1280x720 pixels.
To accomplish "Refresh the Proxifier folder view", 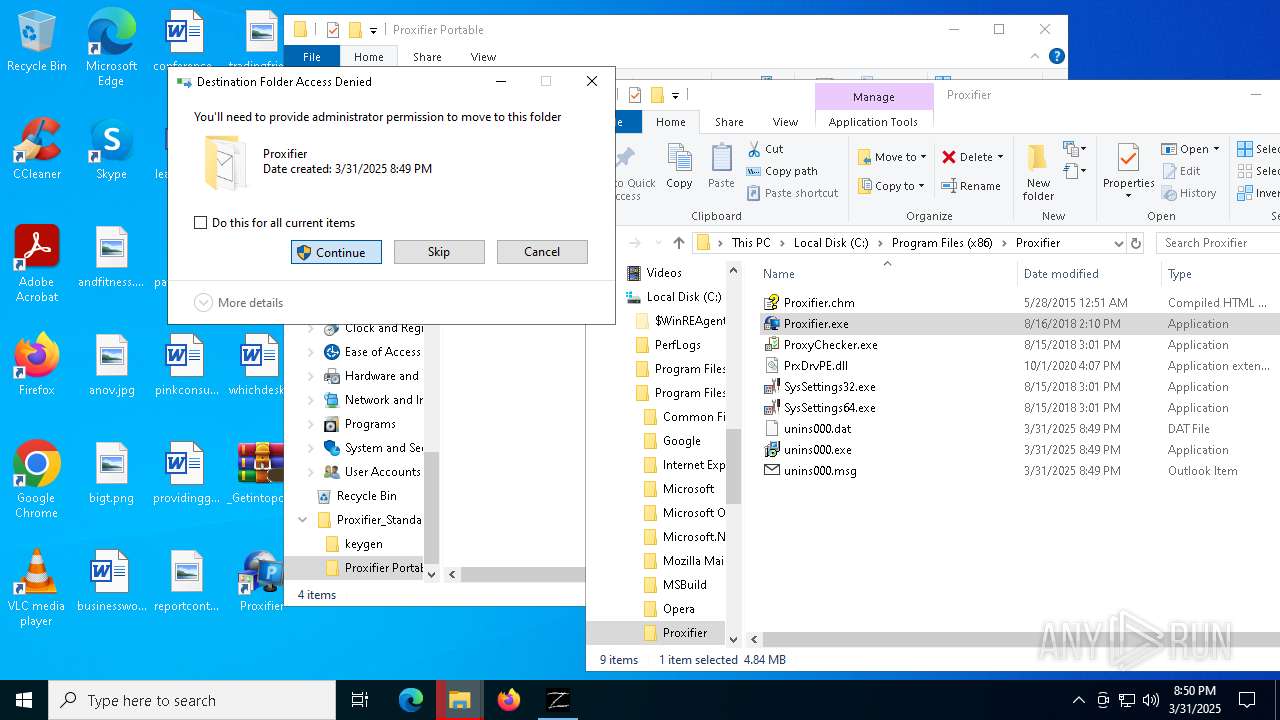I will point(1136,243).
